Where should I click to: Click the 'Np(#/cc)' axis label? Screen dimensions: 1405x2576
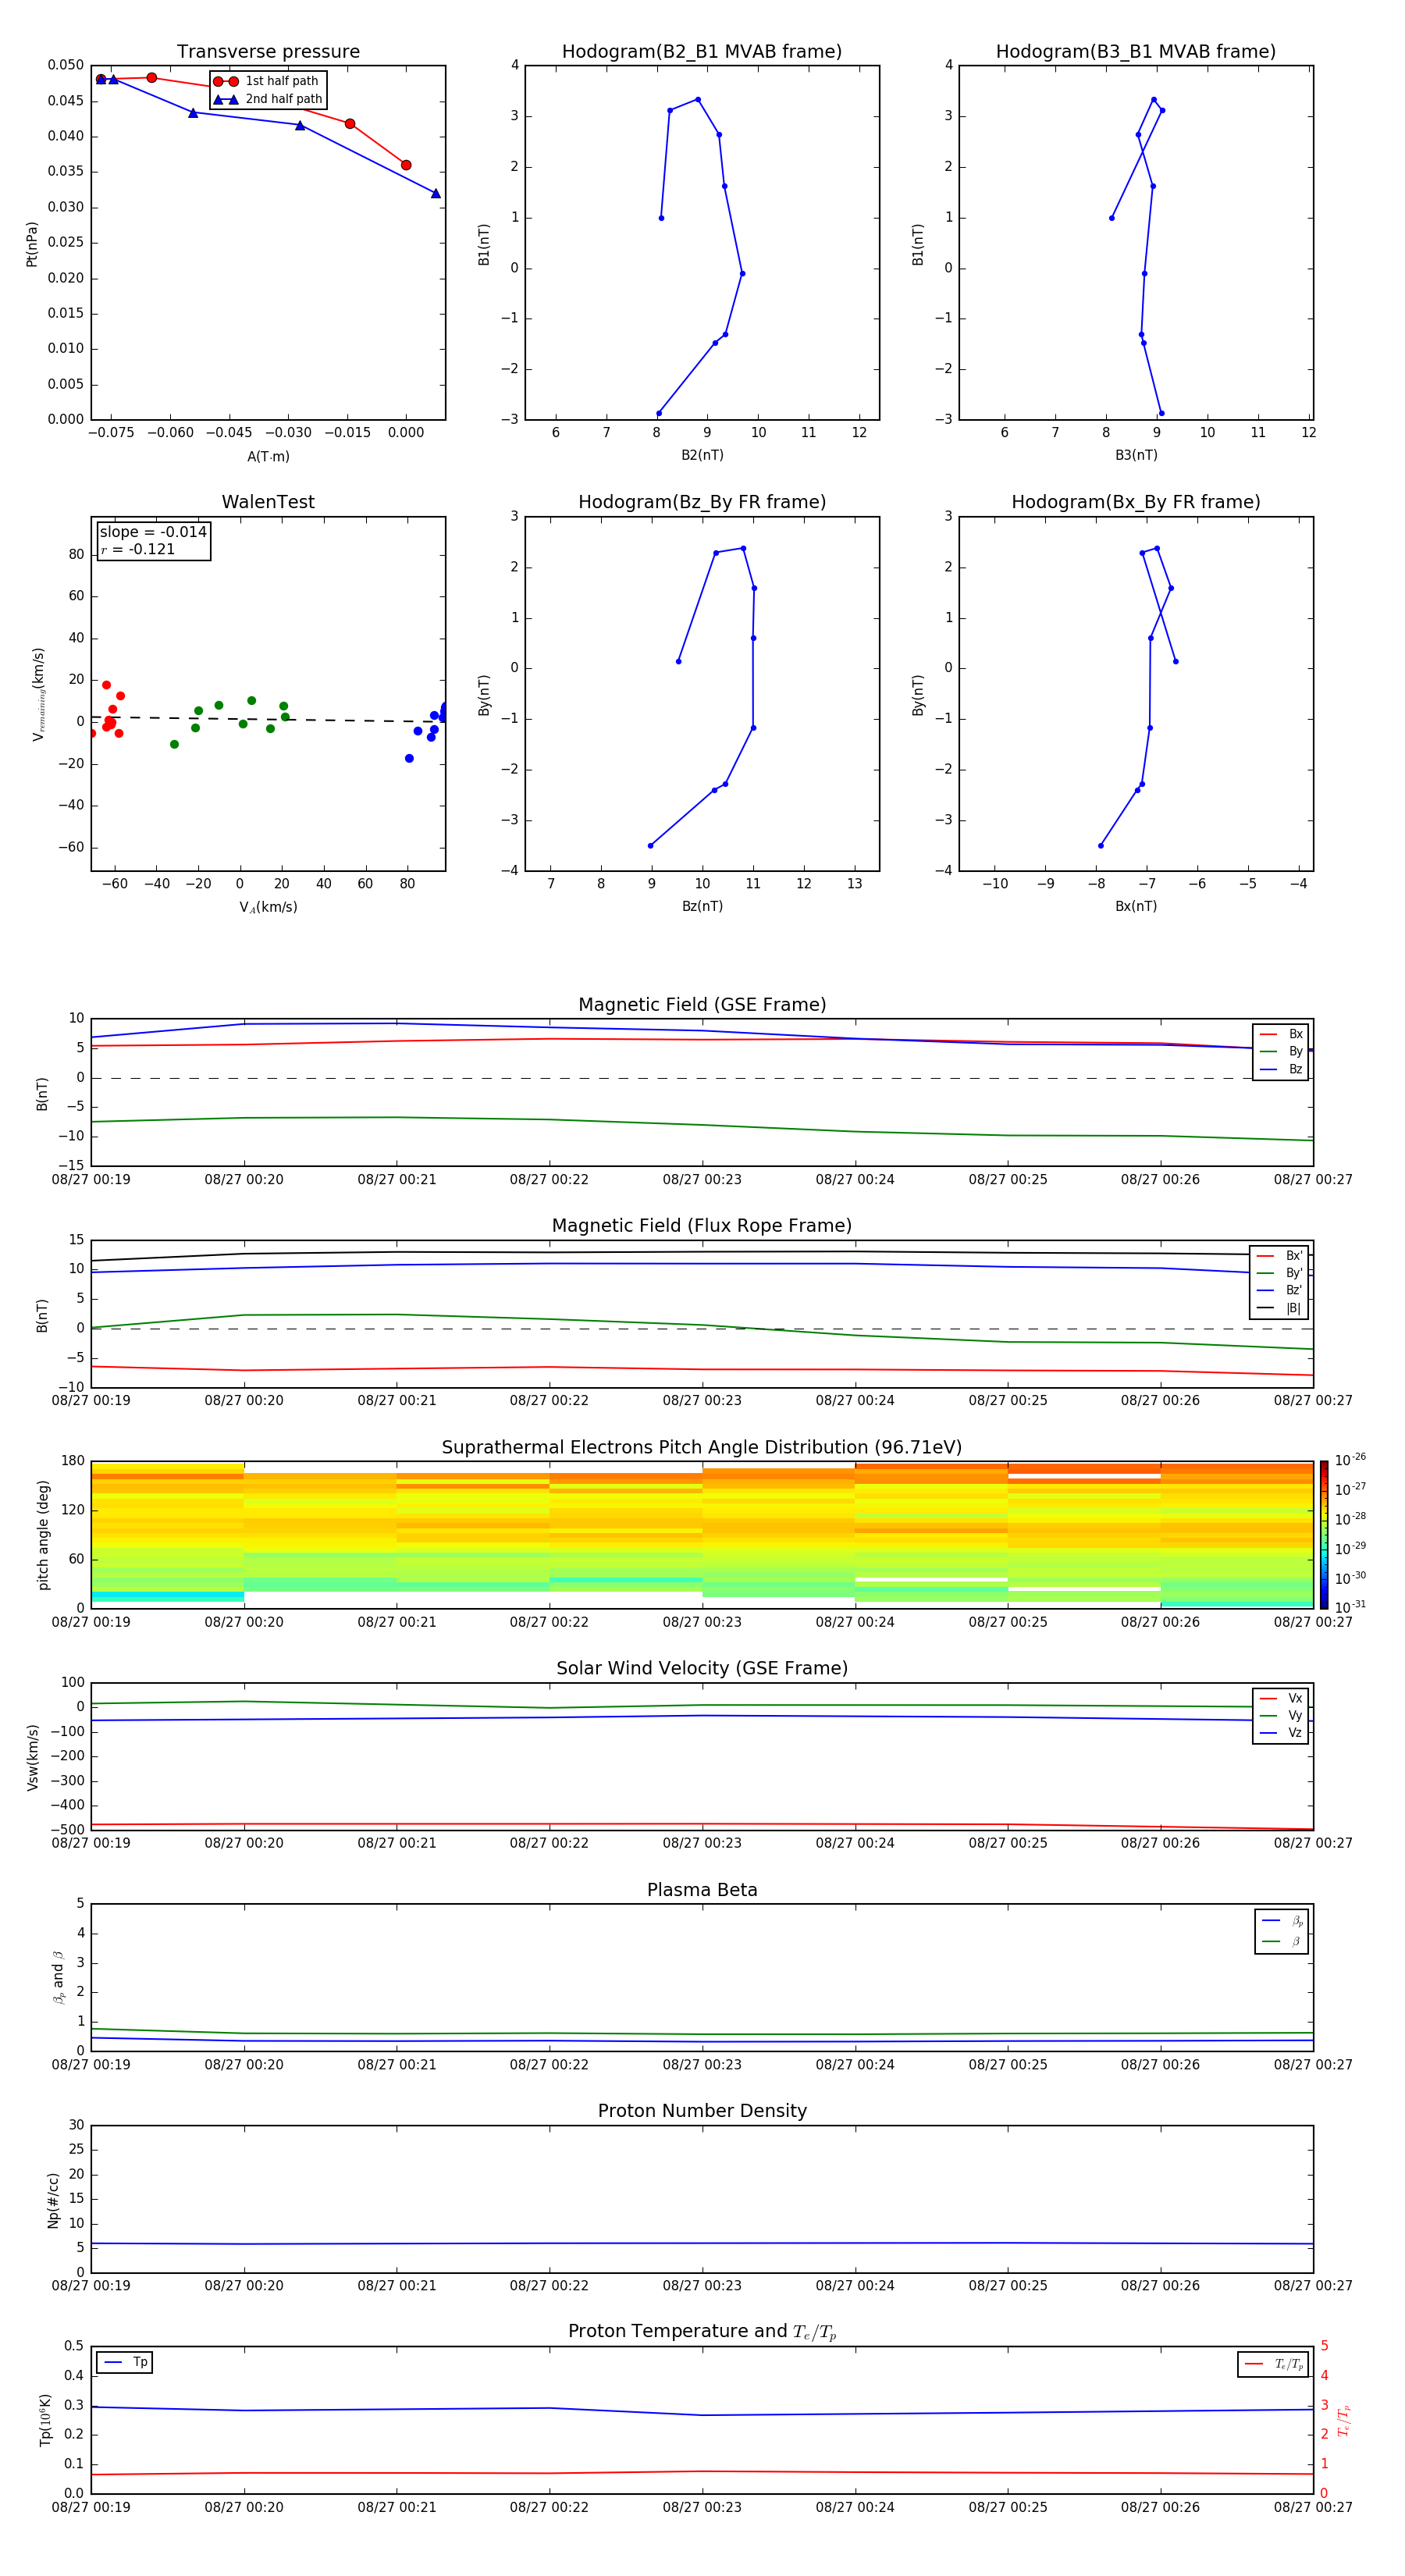click(53, 2199)
